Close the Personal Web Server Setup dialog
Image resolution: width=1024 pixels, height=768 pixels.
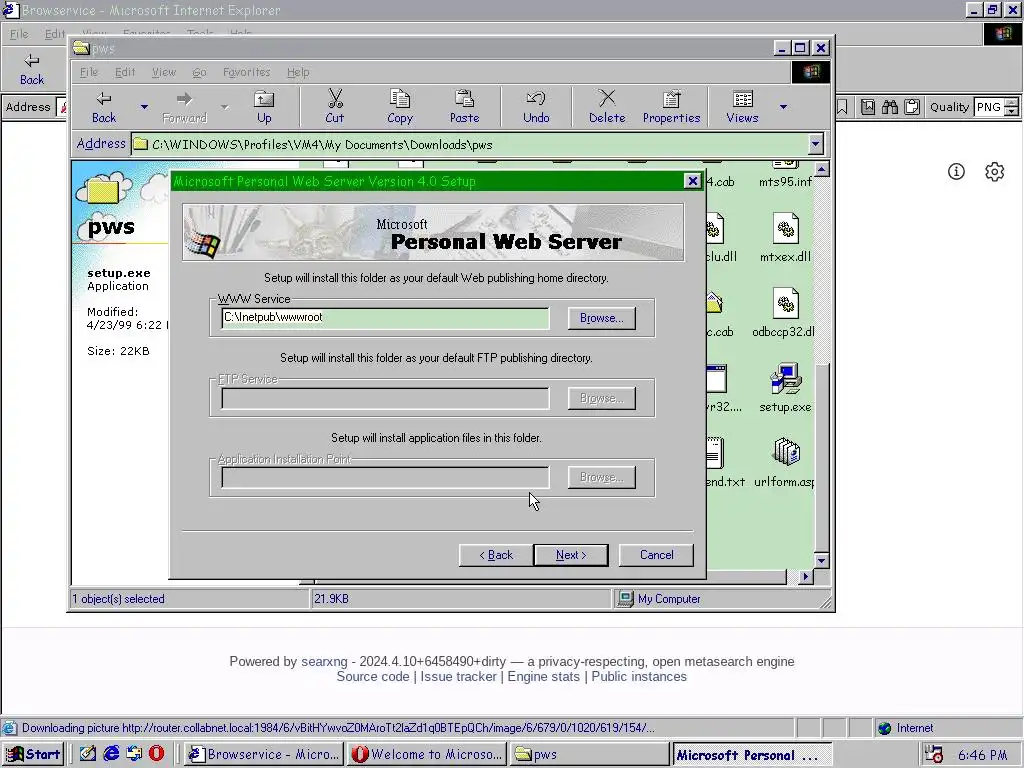692,181
